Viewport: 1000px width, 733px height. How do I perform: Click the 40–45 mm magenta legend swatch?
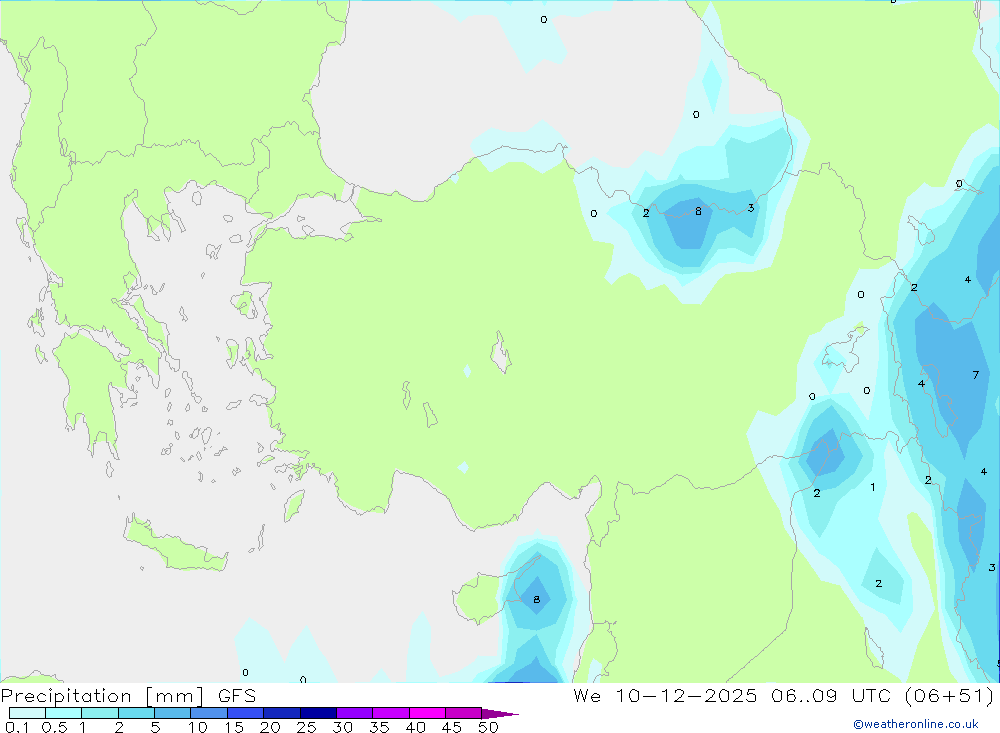click(427, 713)
